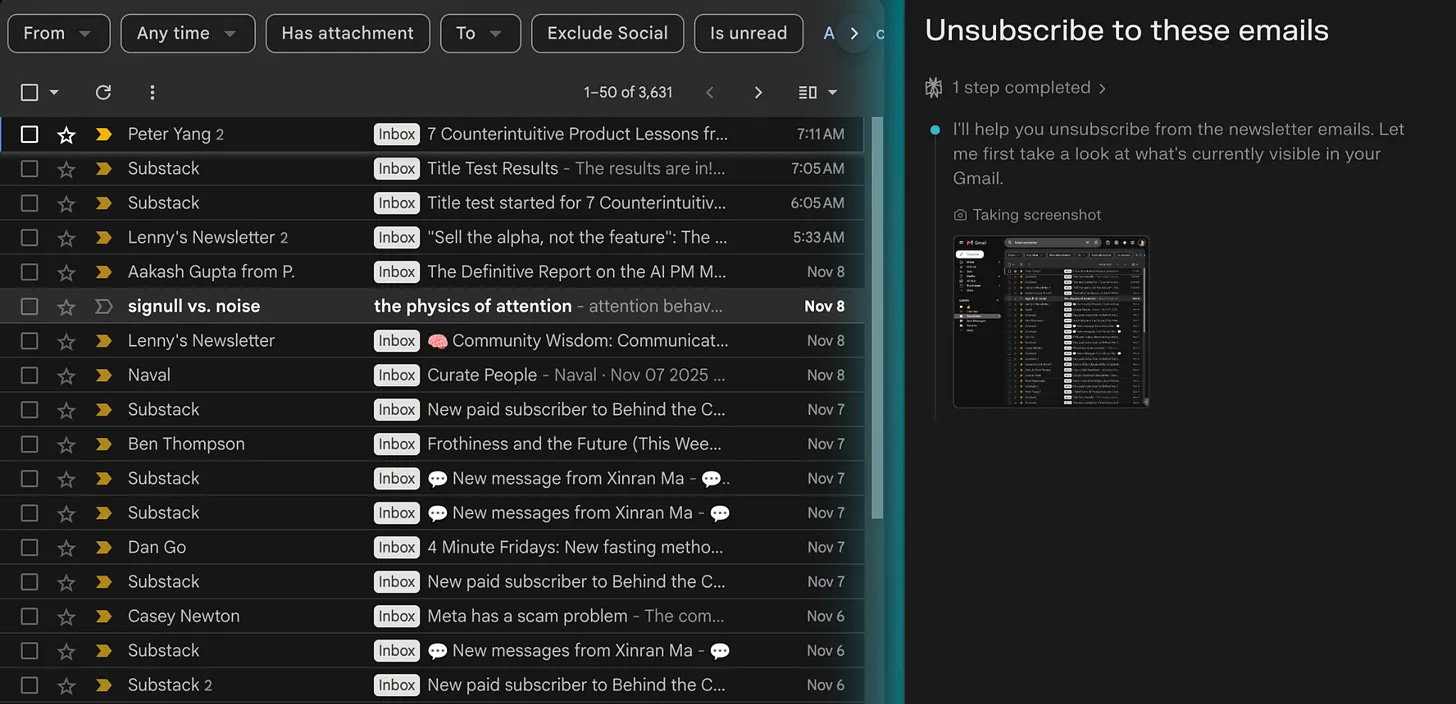Check the signull vs. noise email checkbox
This screenshot has height=704, width=1456.
pyautogui.click(x=30, y=306)
